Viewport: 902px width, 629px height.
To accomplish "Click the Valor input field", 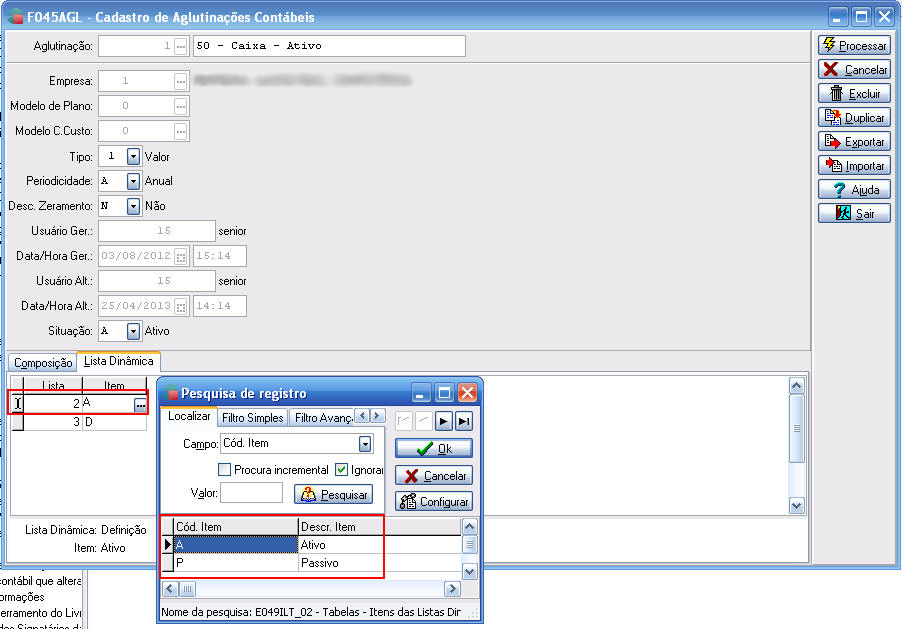I will pos(251,493).
